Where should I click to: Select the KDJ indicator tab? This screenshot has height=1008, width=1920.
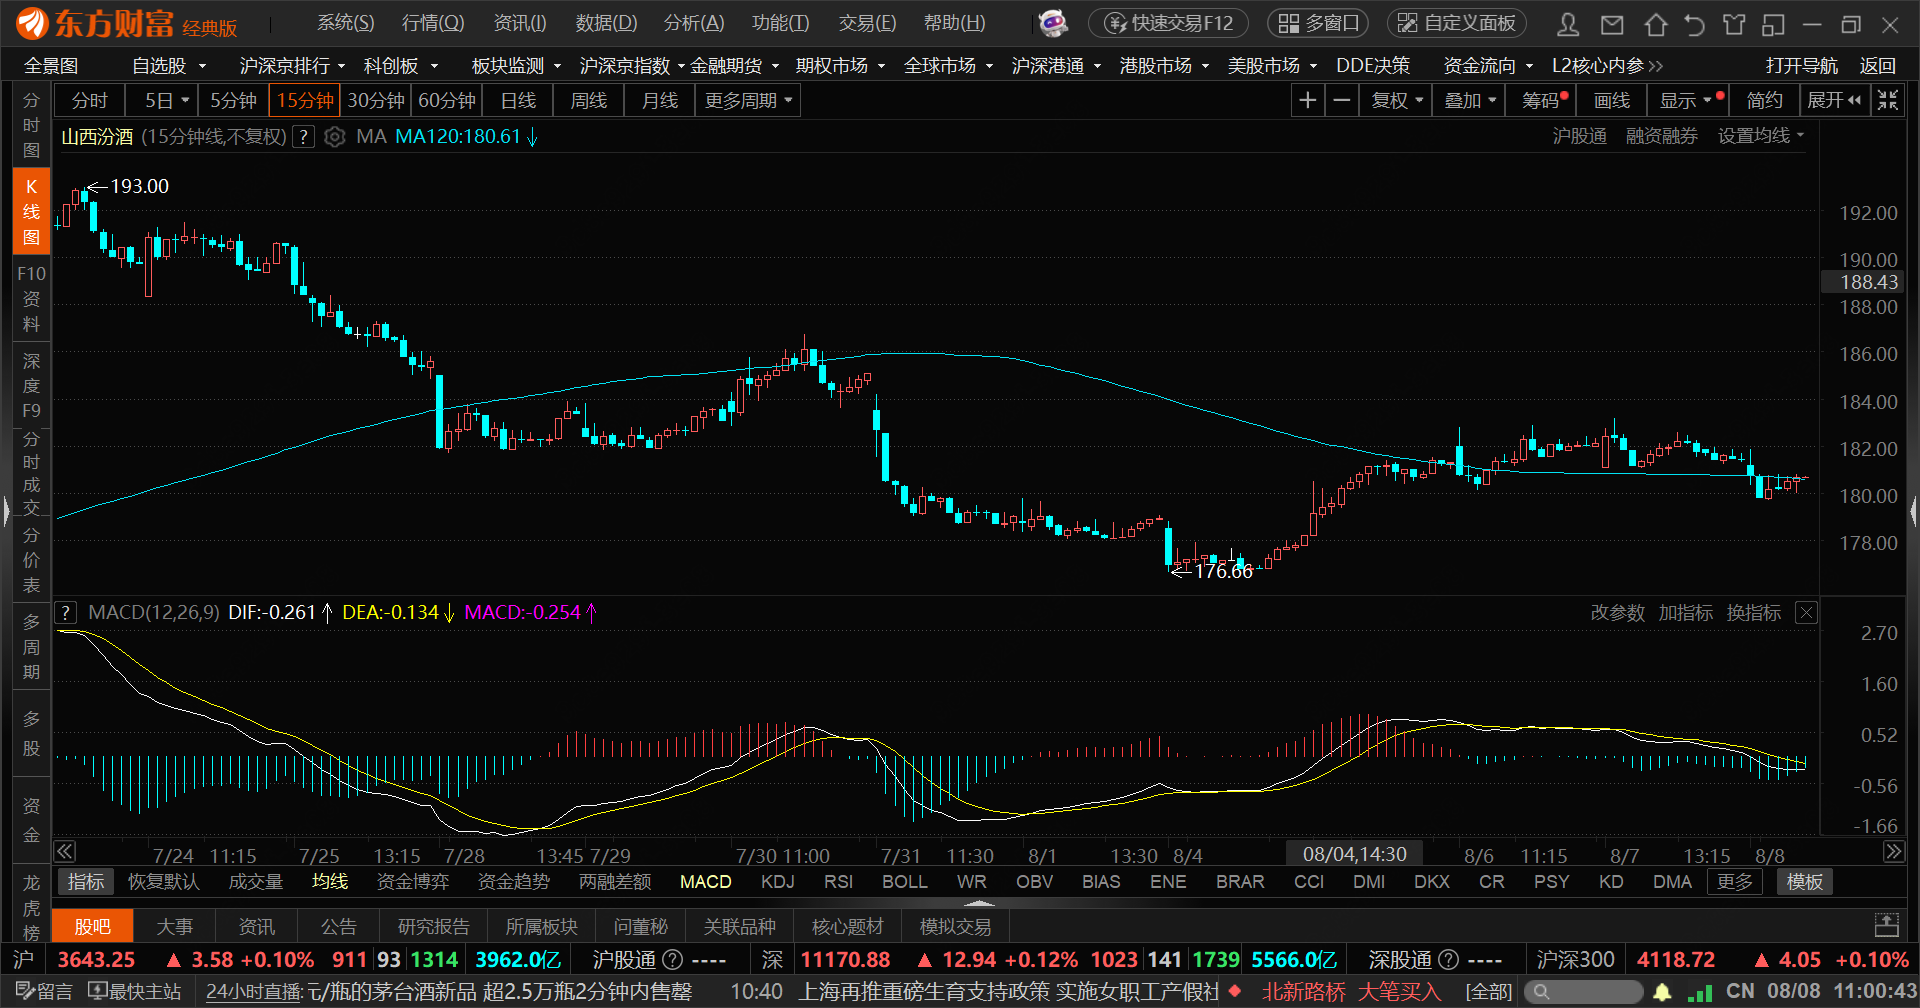(x=777, y=882)
